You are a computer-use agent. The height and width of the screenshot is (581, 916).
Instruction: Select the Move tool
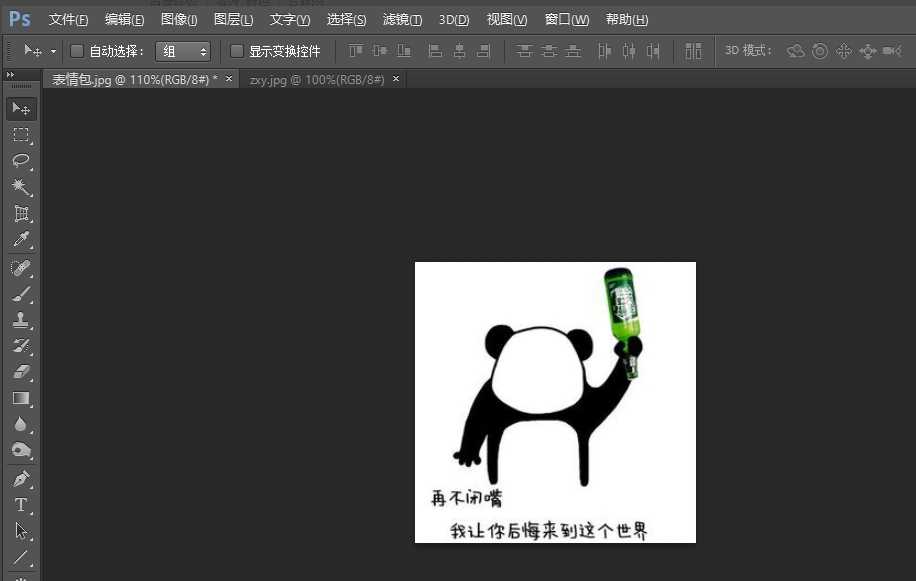point(21,108)
